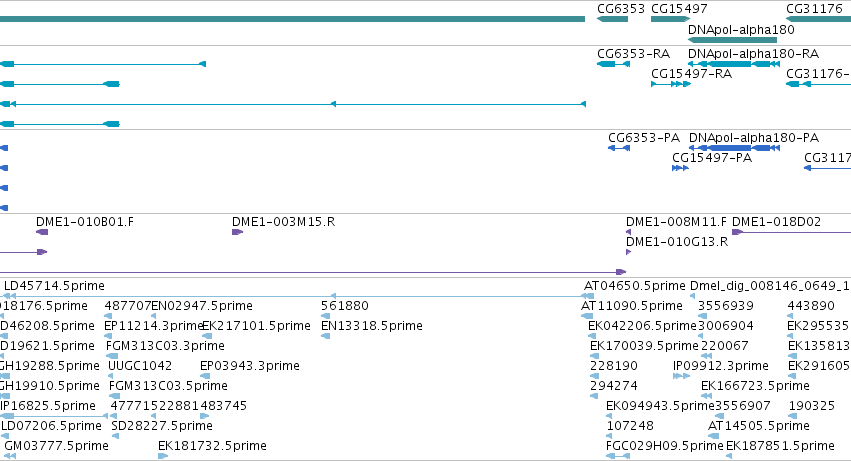Select BAC end DME1-010B01.F
This screenshot has height=461, width=851.
point(85,222)
